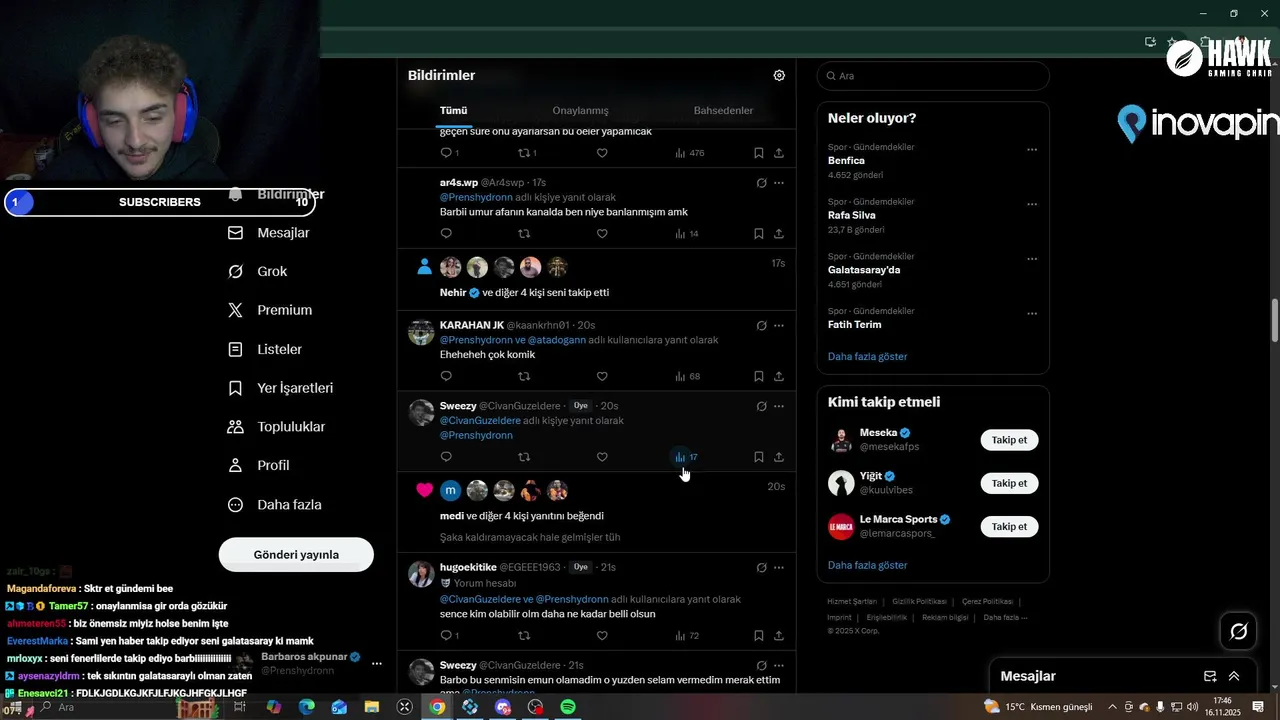View analytics showing 17 on Sweezy's post
Viewport: 1280px width, 720px height.
pyautogui.click(x=686, y=457)
